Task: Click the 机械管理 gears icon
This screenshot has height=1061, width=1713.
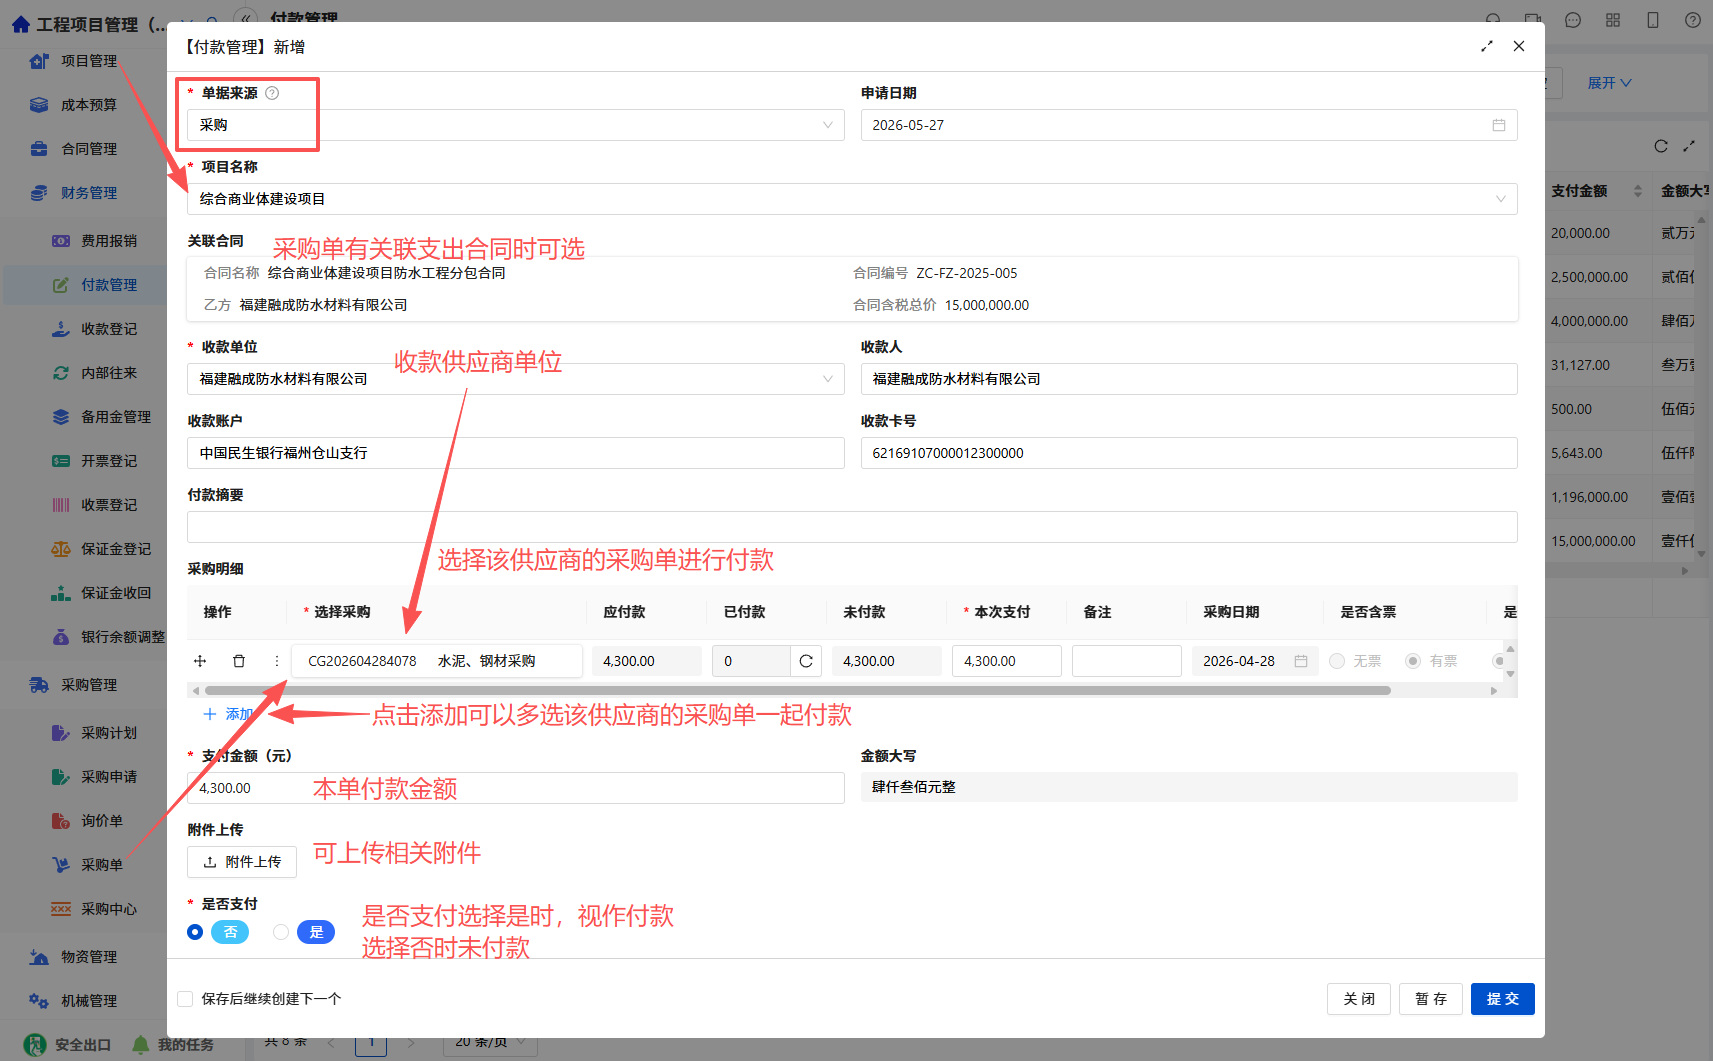Action: (x=39, y=1001)
